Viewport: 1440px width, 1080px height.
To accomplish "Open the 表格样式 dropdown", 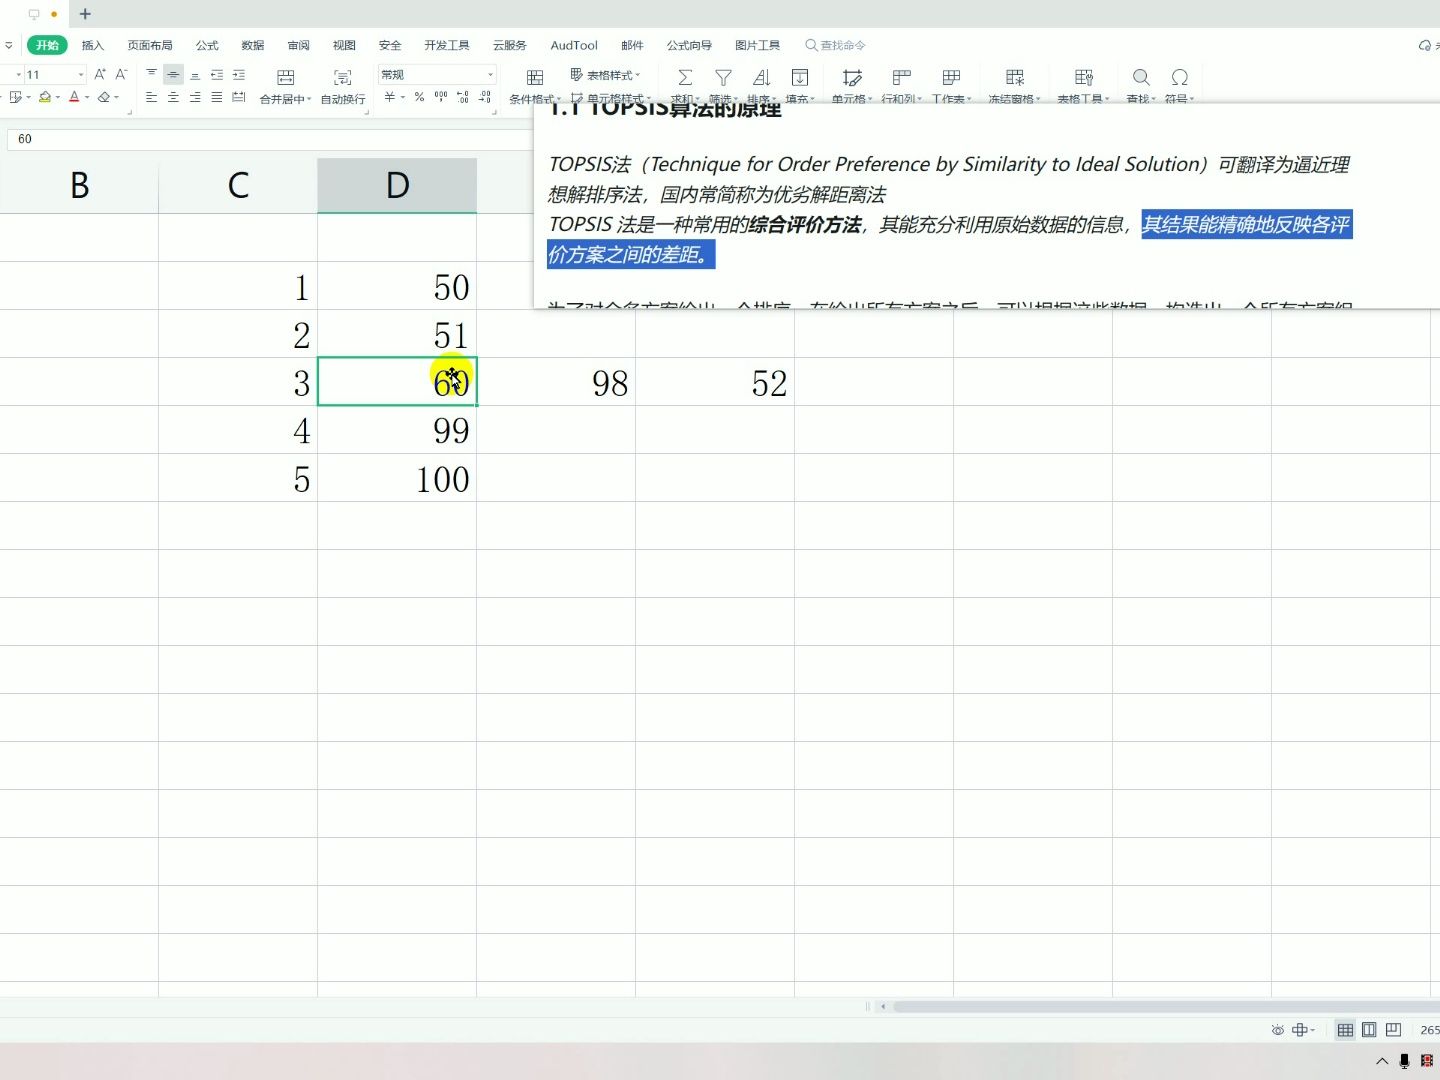I will click(605, 75).
